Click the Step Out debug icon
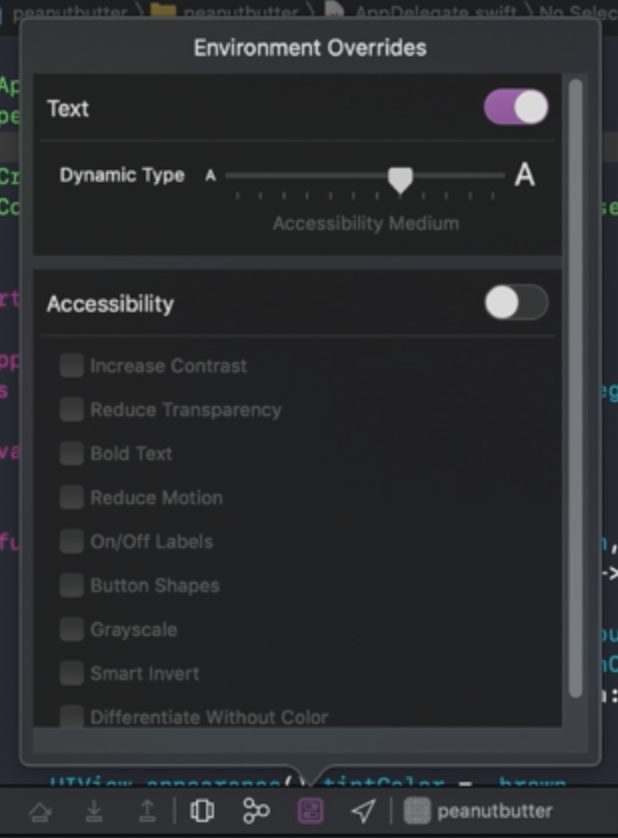Screen dimensions: 618x838 (147, 811)
